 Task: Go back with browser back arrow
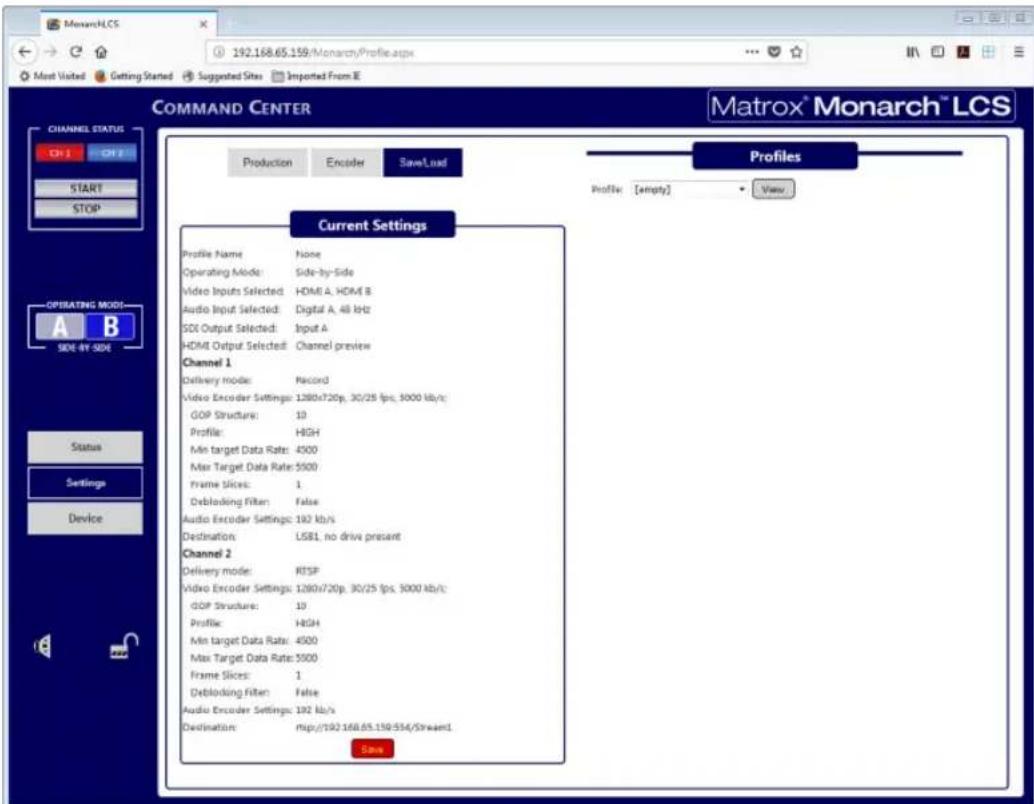25,51
